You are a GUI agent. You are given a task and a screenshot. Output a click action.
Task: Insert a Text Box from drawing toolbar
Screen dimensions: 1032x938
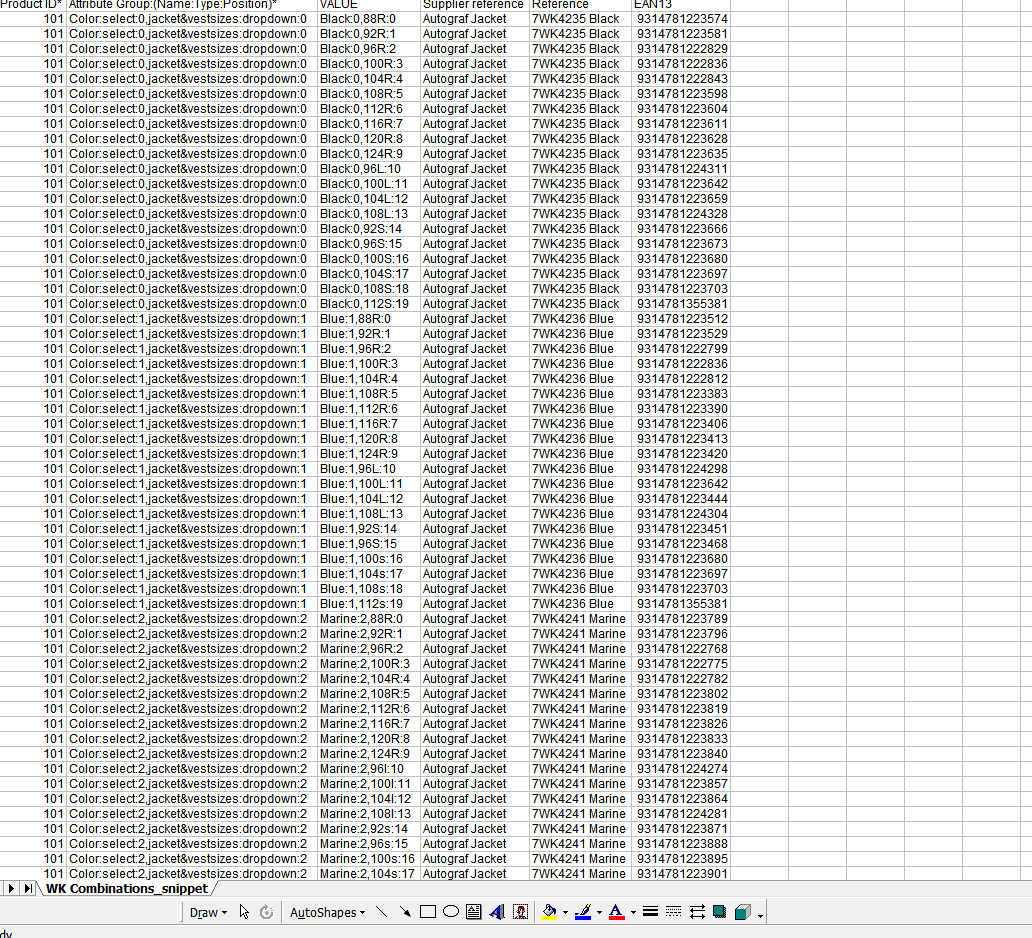click(473, 912)
